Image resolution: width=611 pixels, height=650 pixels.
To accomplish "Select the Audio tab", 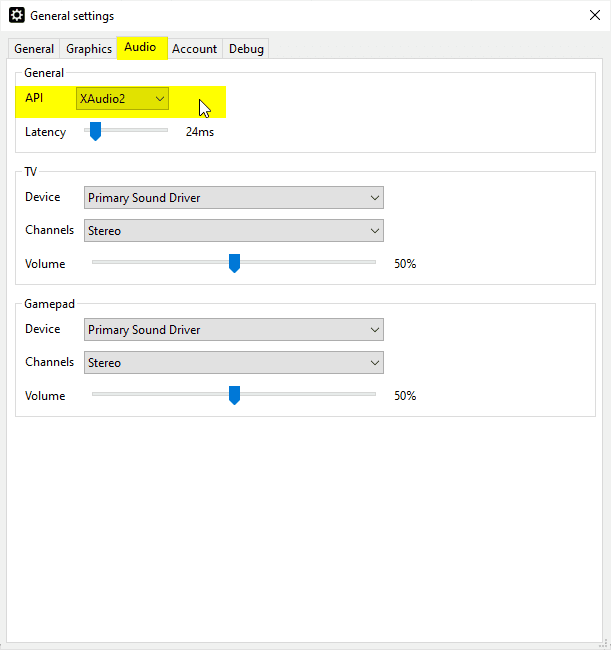I will 140,48.
